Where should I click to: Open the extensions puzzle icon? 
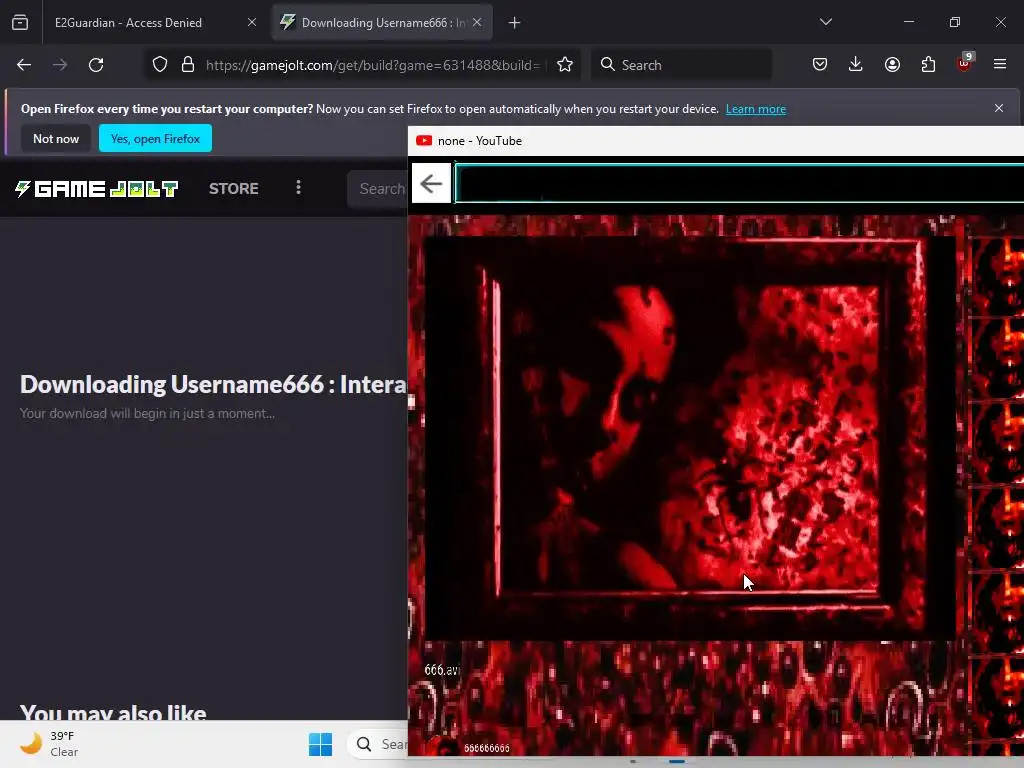coord(928,64)
